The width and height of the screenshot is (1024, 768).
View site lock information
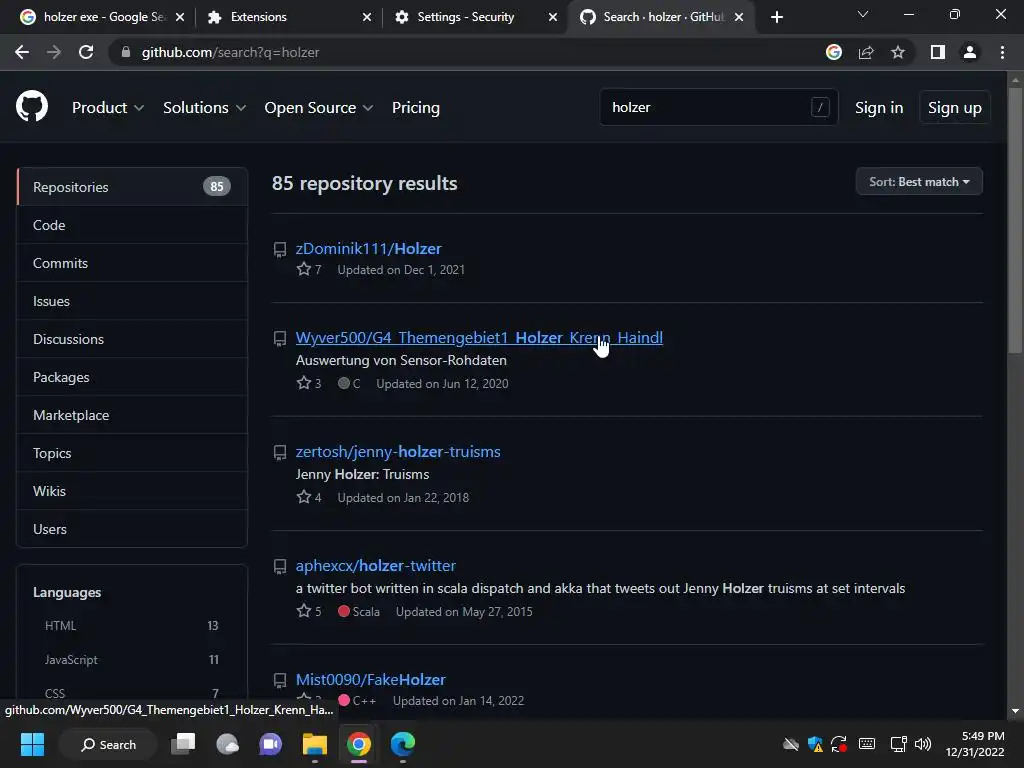pos(126,52)
